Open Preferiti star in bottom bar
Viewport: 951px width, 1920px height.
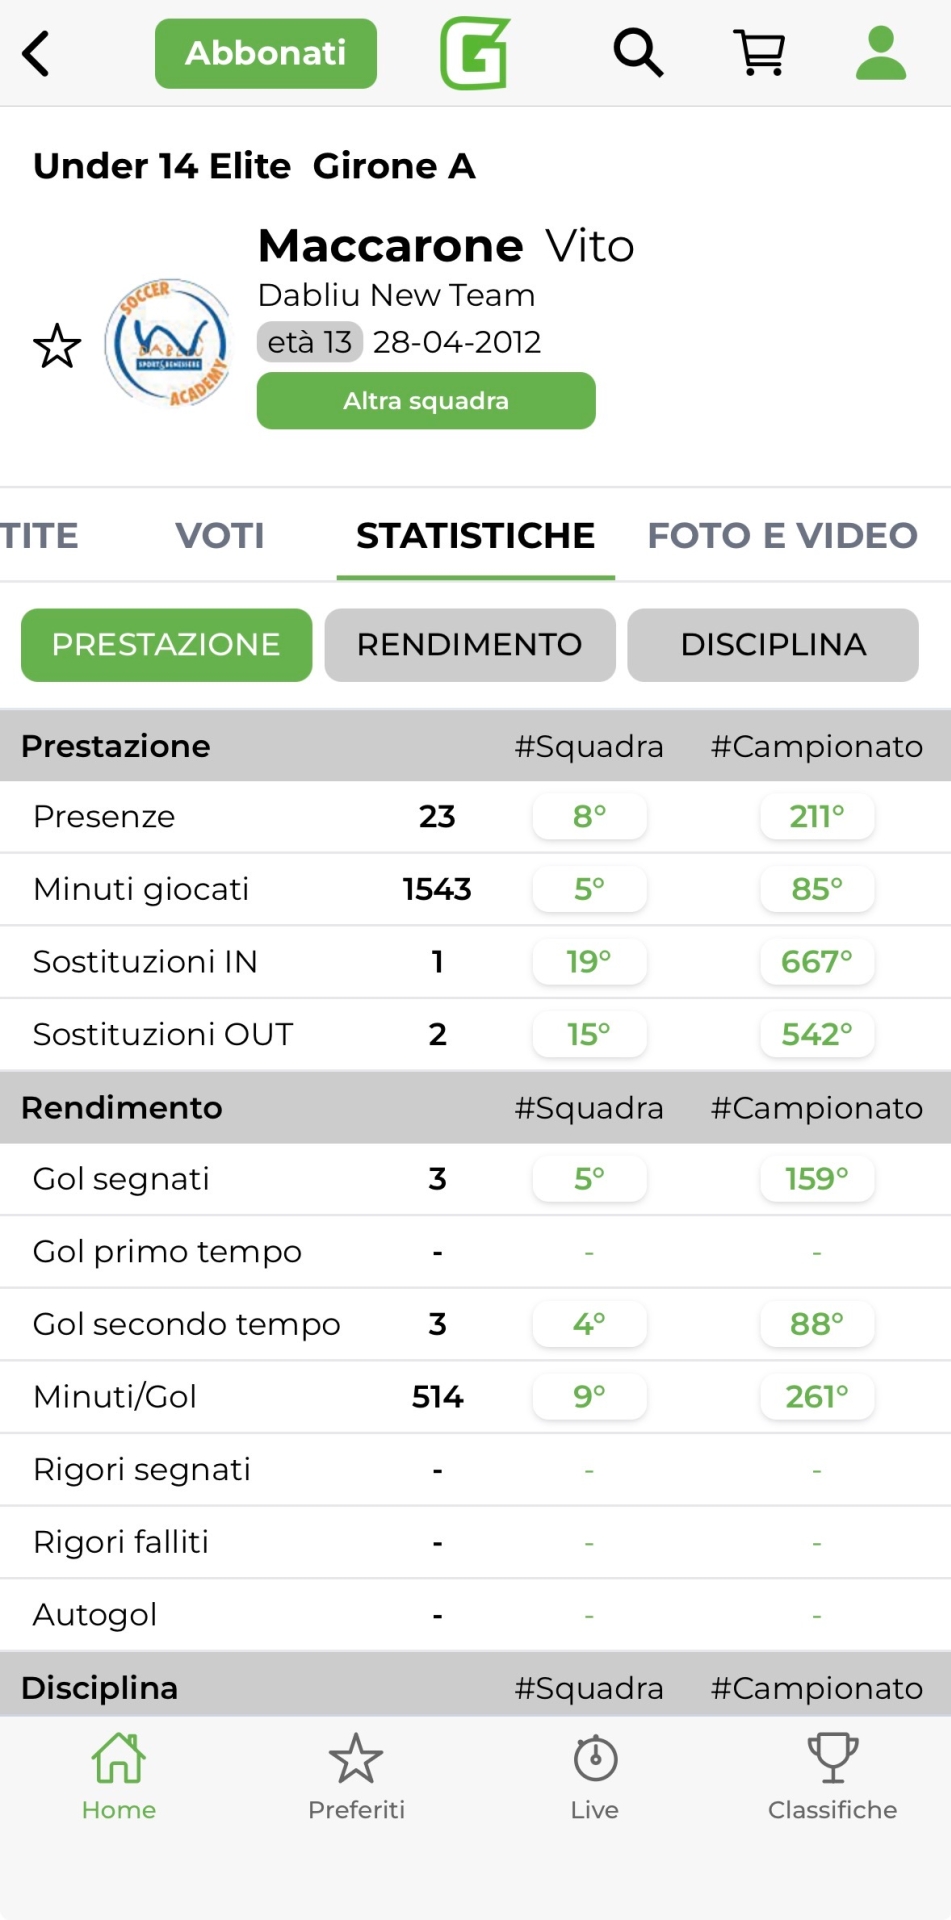click(x=356, y=1776)
